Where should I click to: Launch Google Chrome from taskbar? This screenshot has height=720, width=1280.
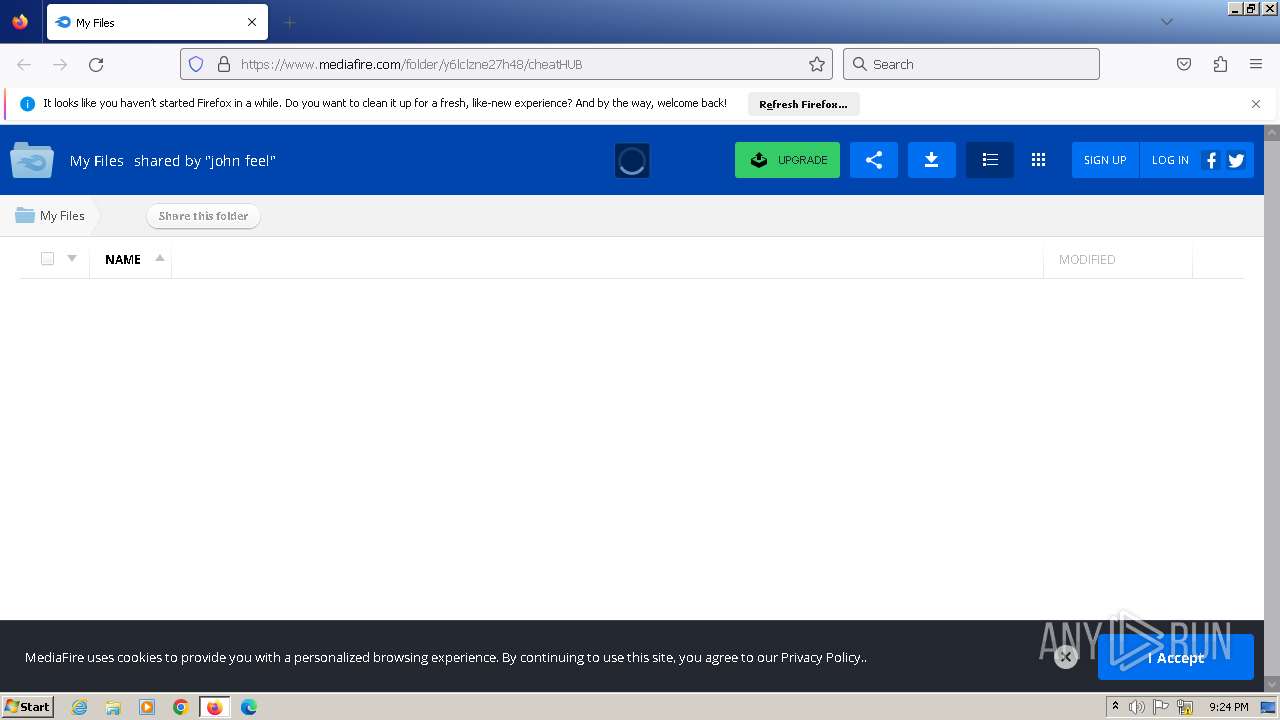(x=181, y=707)
